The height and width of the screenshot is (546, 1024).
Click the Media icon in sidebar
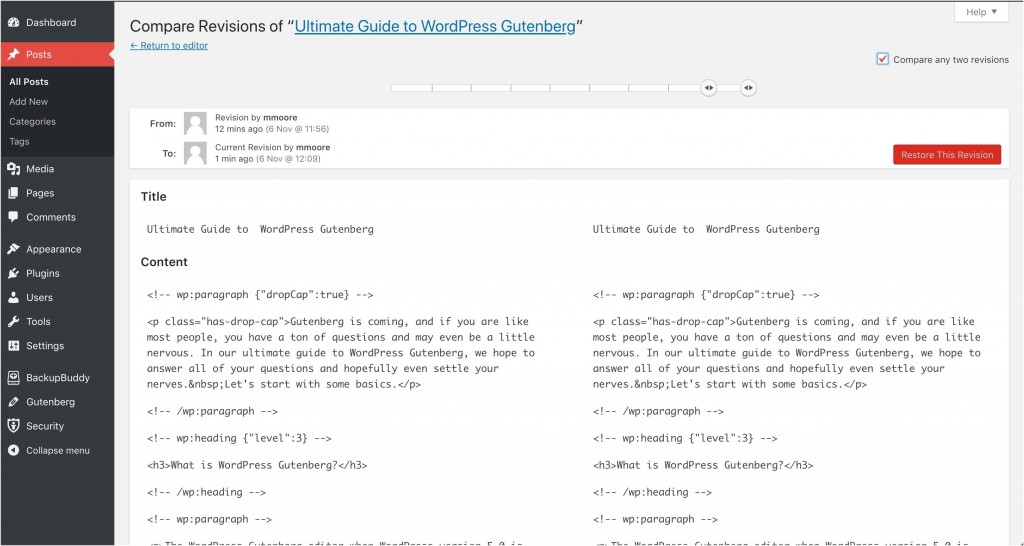14,169
